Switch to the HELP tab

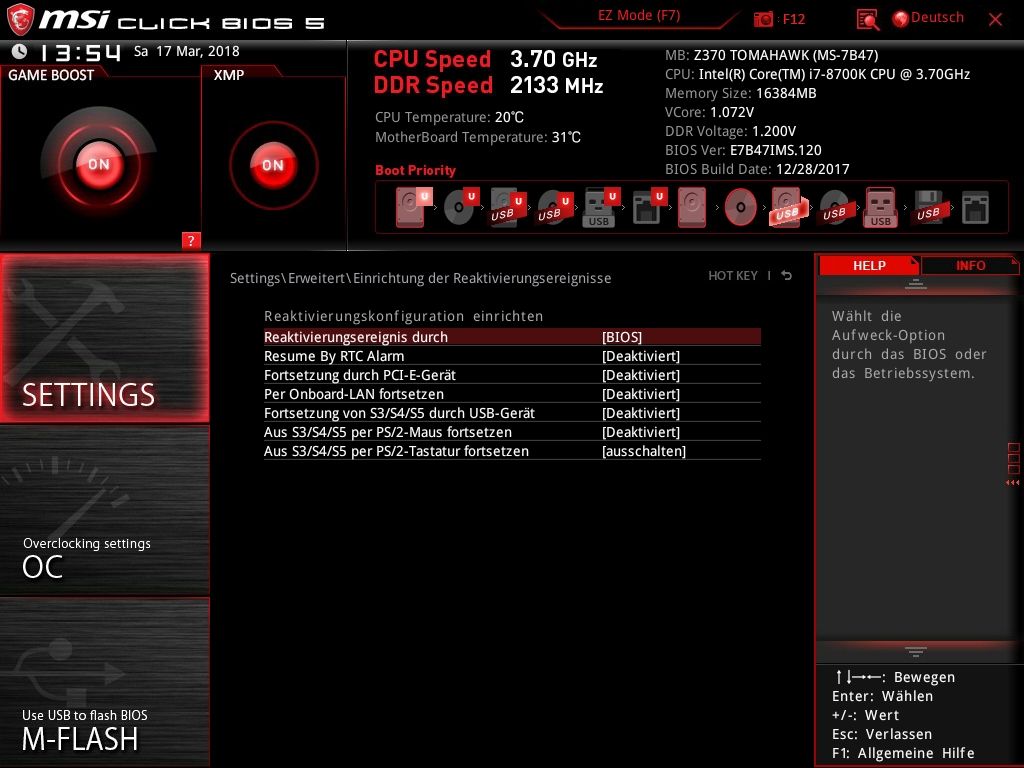pos(869,265)
